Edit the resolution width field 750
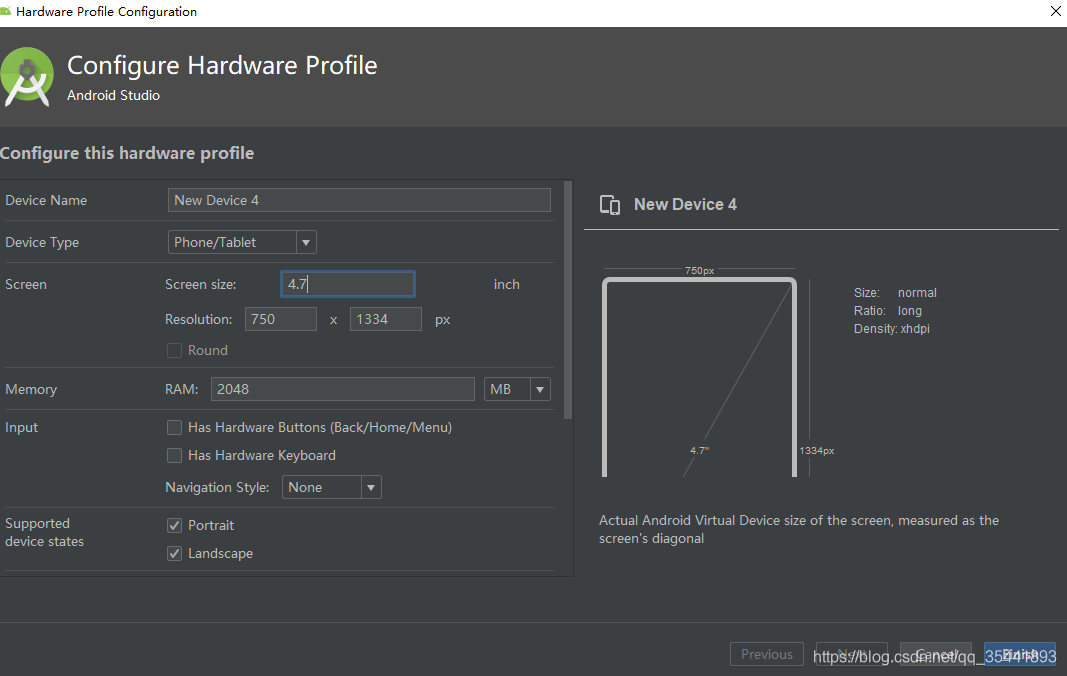The image size is (1067, 676). tap(280, 319)
